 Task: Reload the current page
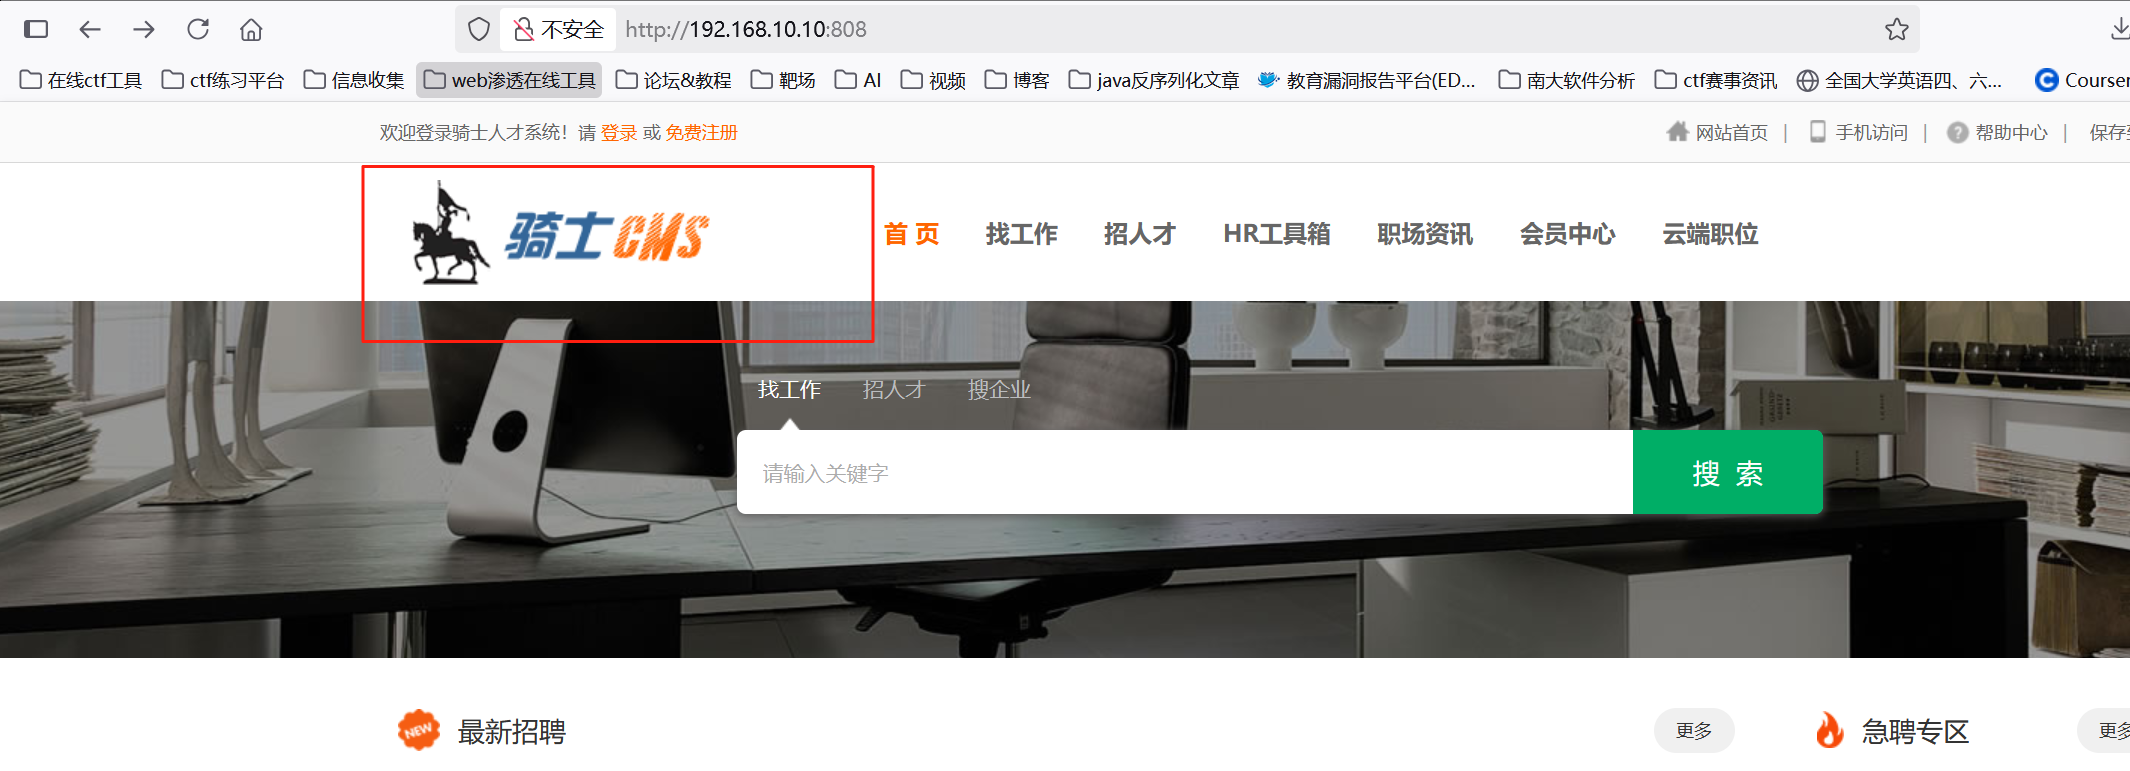[198, 29]
